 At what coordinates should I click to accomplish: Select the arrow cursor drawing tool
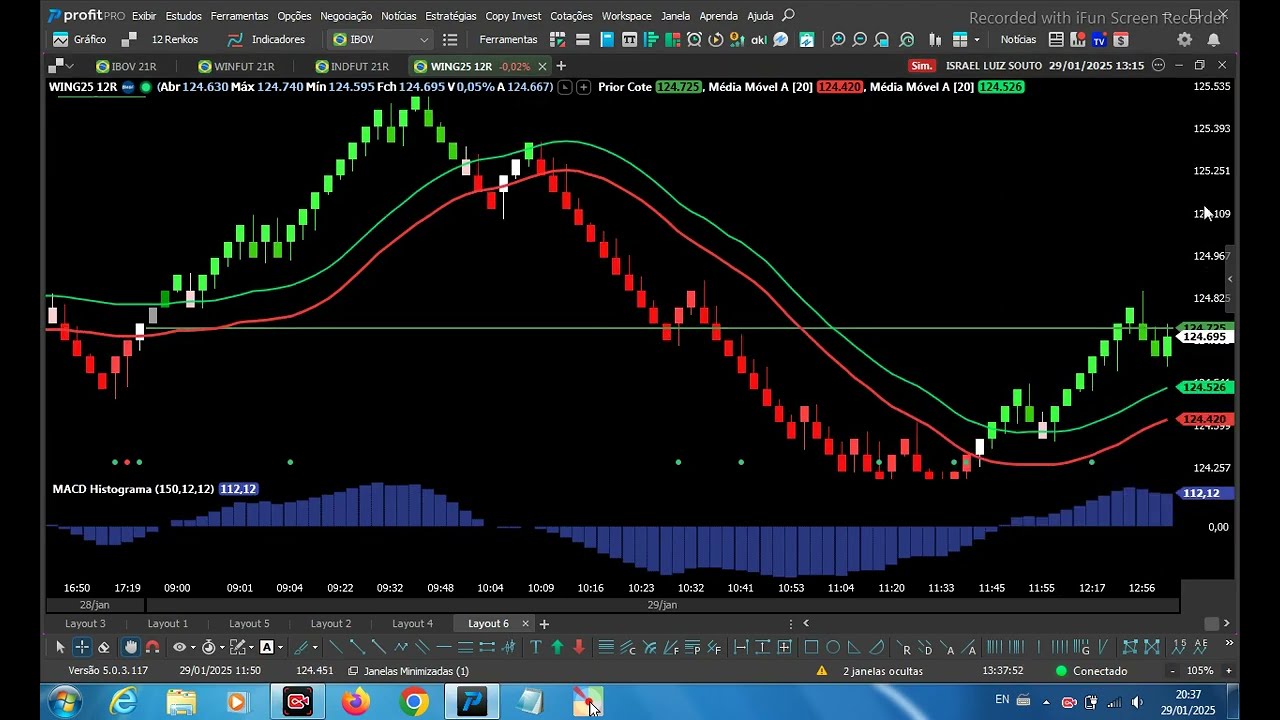[x=60, y=647]
